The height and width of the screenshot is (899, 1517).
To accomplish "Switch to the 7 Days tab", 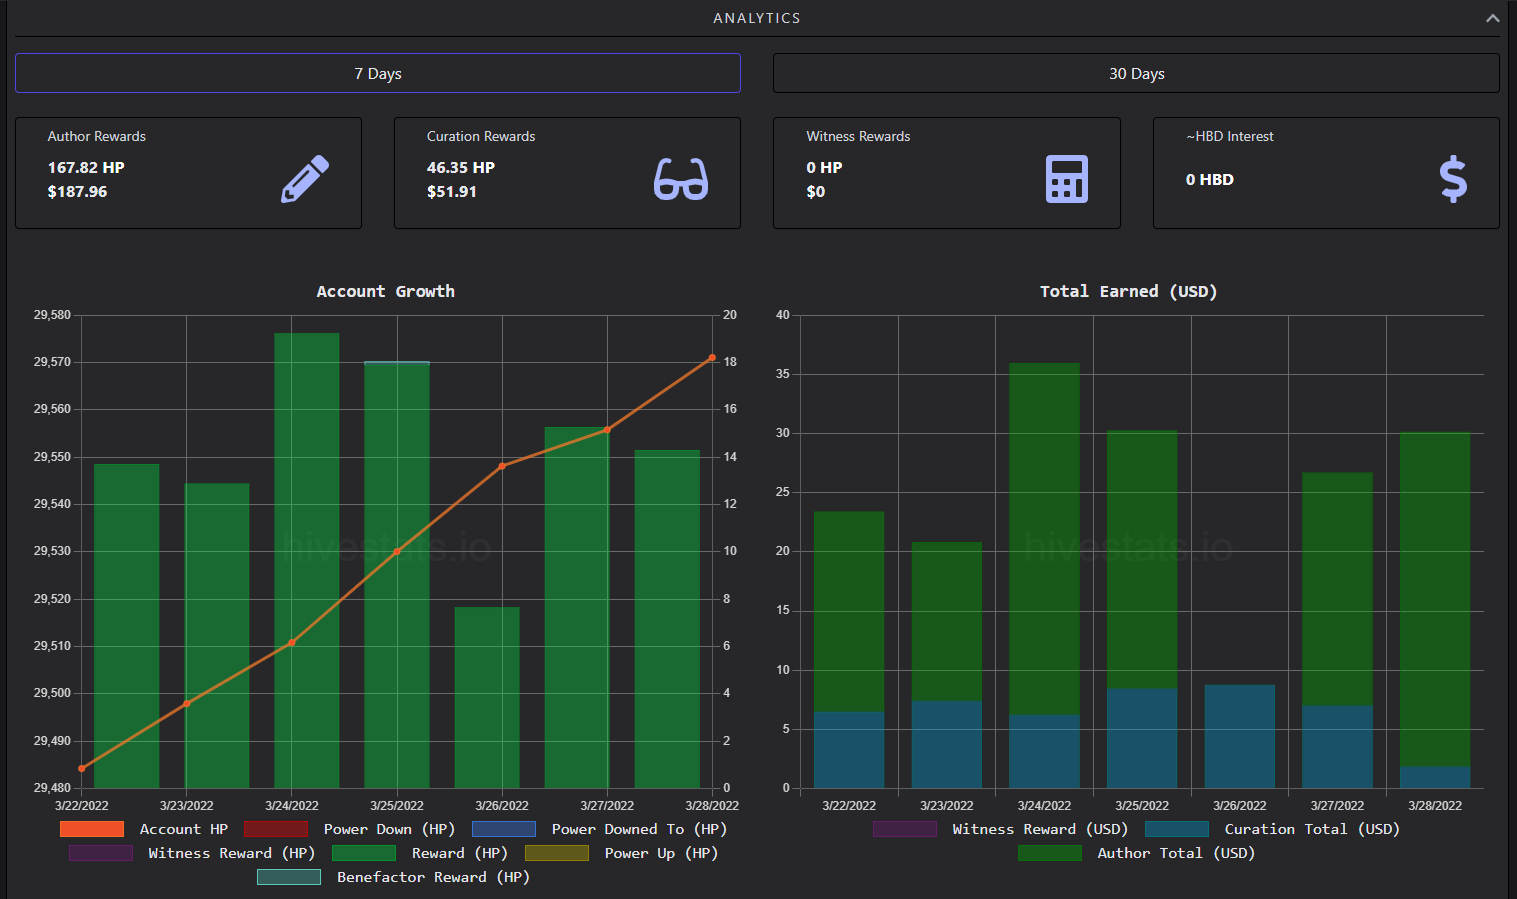I will tap(378, 73).
